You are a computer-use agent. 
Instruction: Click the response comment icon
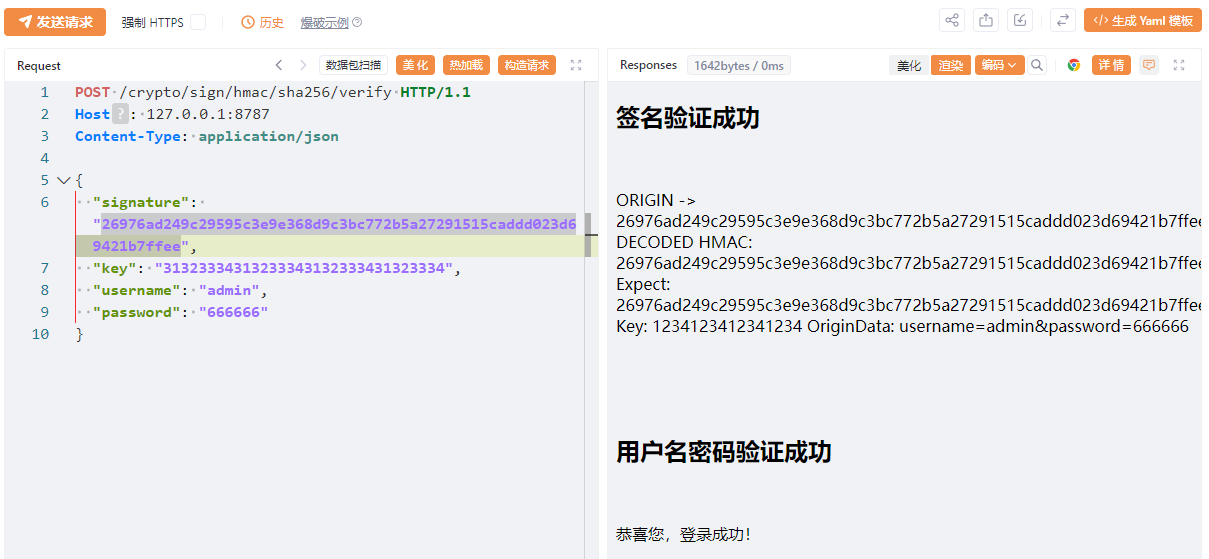(1149, 65)
